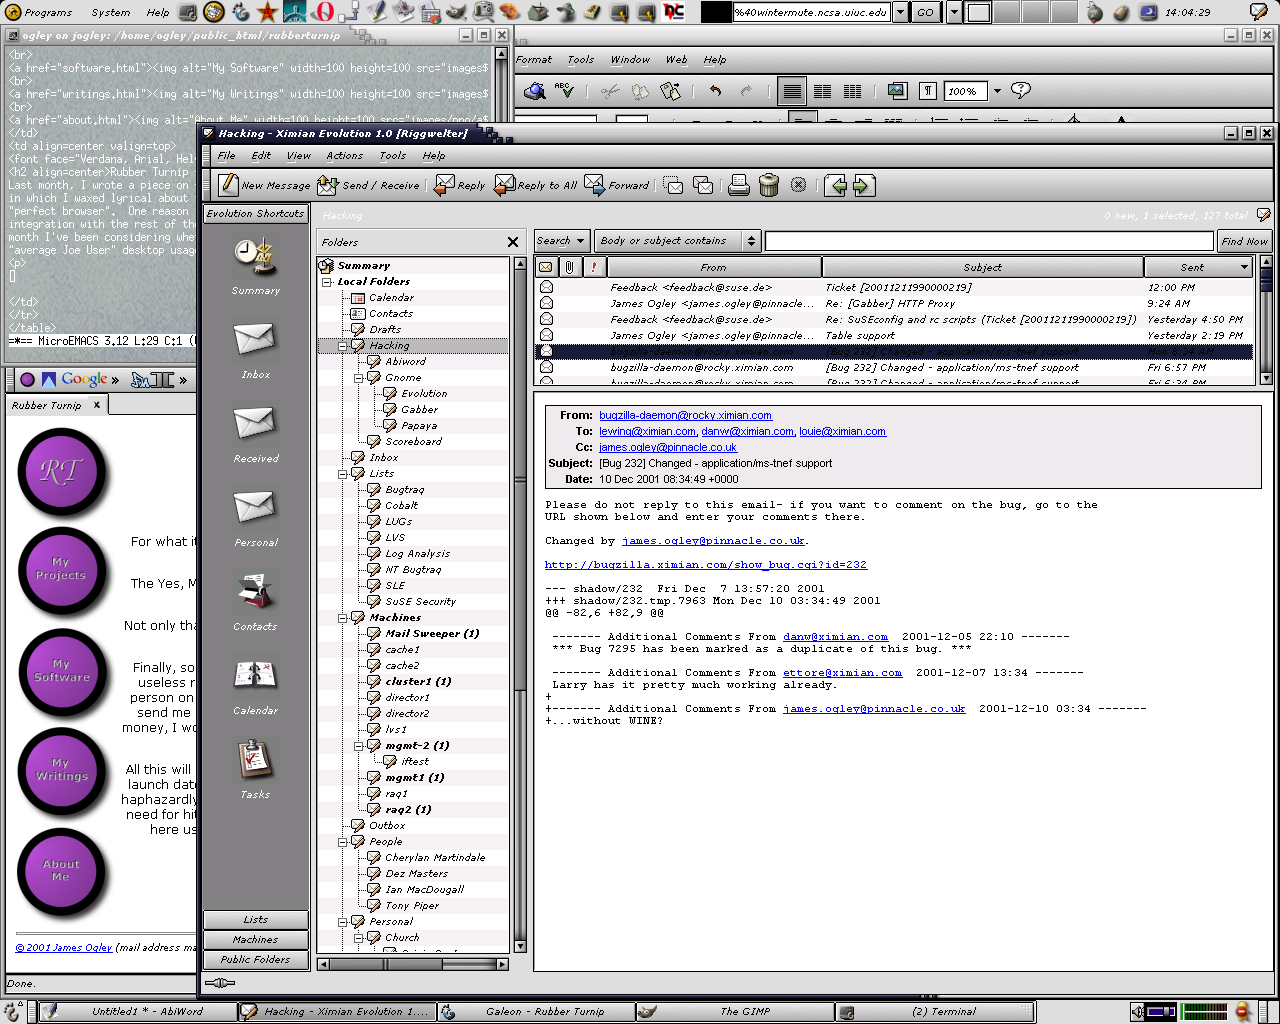Viewport: 1280px width, 1024px height.
Task: Click the help question-mark icon in AbiWord
Action: tap(1021, 91)
